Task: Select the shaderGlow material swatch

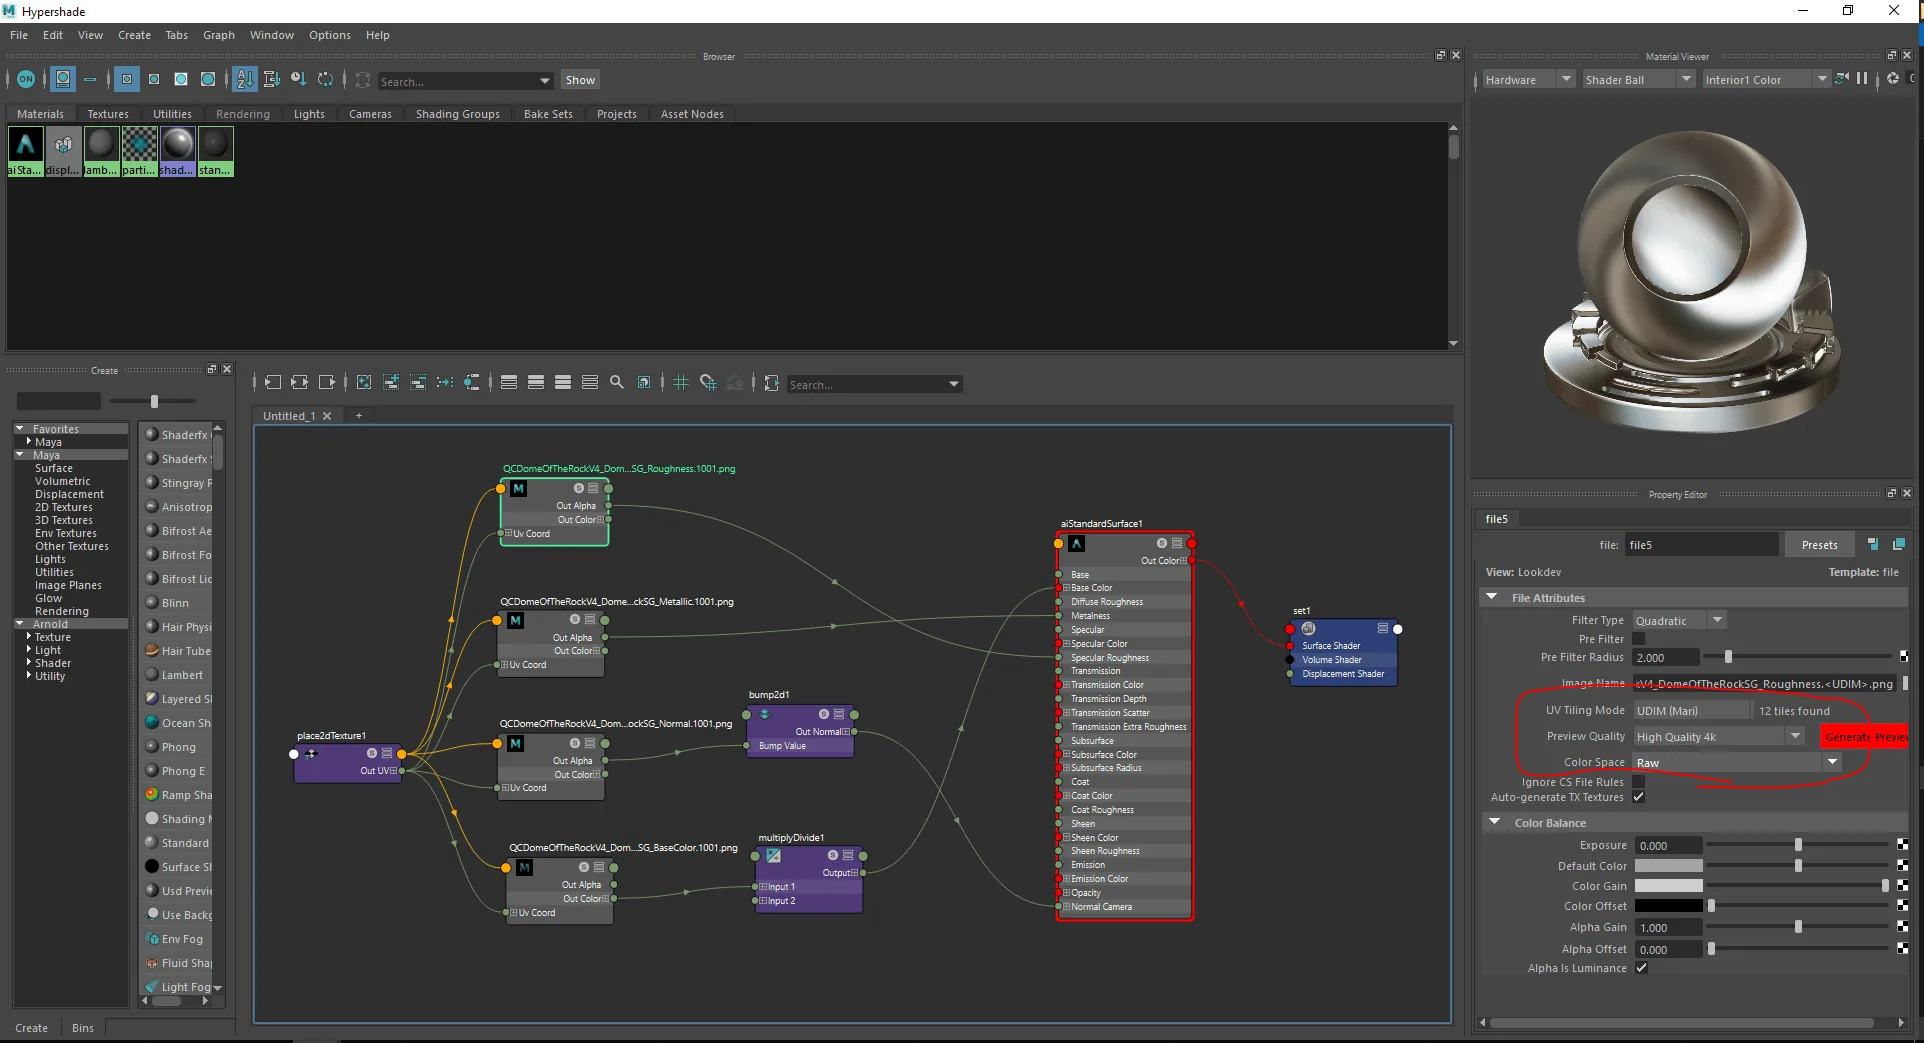Action: (x=178, y=151)
